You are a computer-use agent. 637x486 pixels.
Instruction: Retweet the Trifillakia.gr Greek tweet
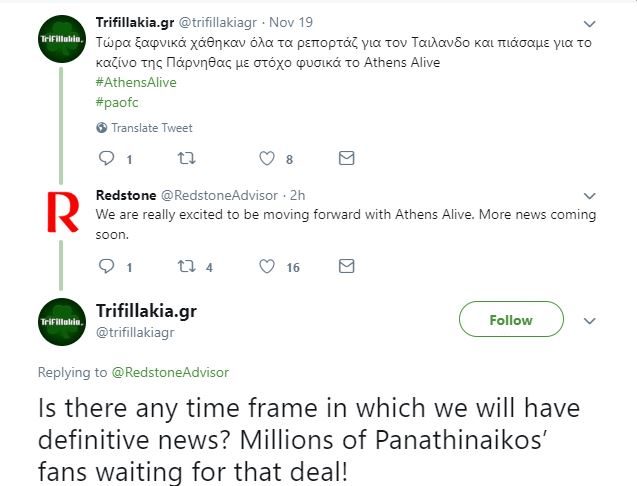click(x=185, y=158)
